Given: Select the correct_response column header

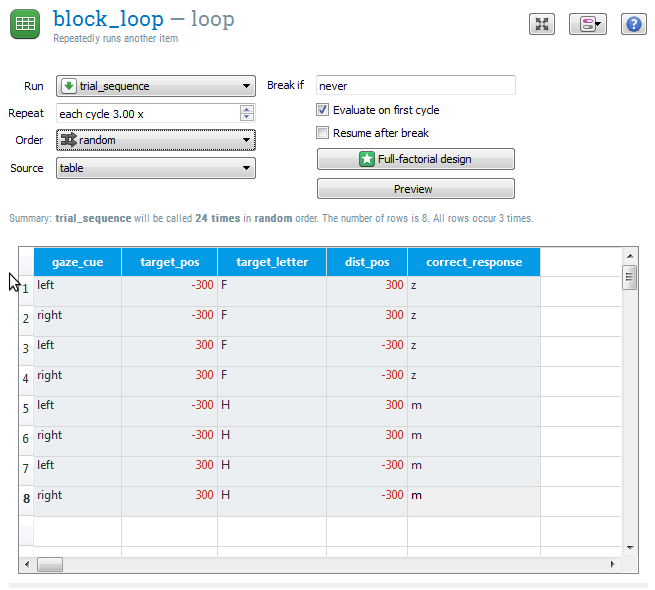Looking at the screenshot, I should (x=473, y=262).
